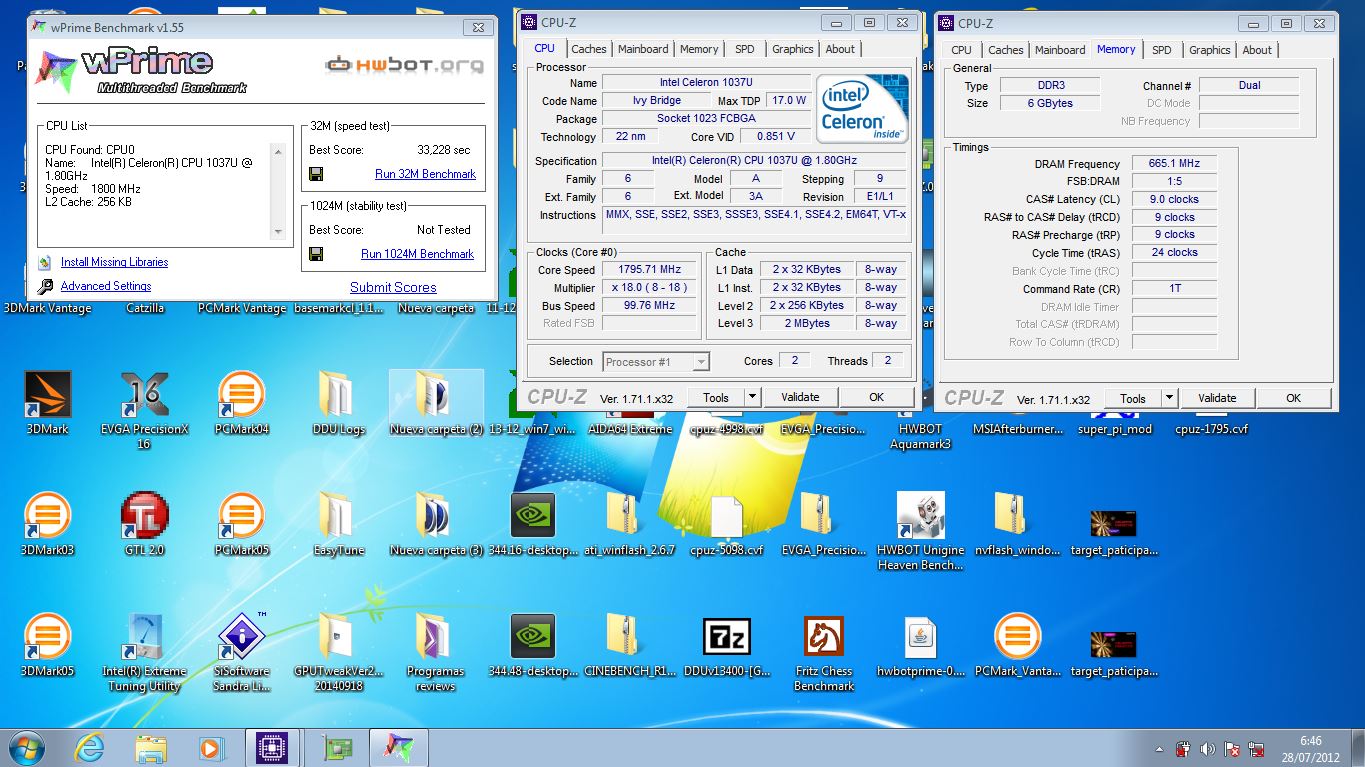Switch to CPU-Z taskbar item

[x=273, y=747]
